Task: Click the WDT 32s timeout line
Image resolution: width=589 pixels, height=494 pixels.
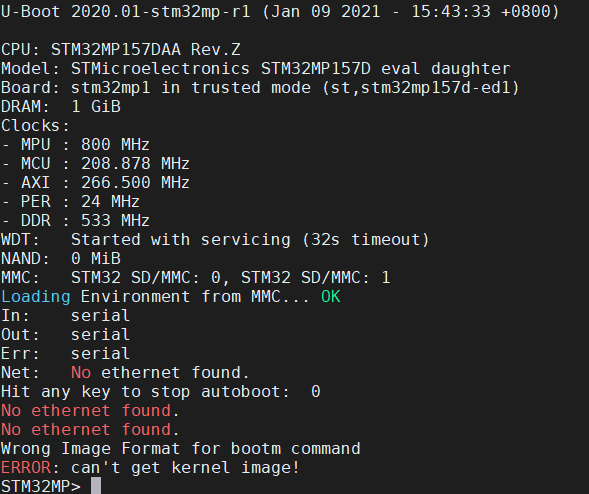Action: [x=215, y=240]
